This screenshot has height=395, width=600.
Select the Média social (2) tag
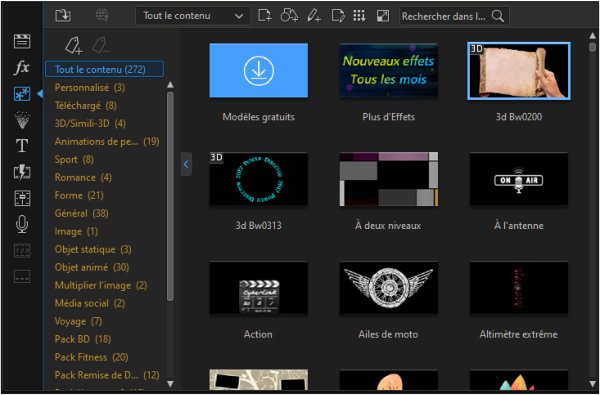coord(90,303)
